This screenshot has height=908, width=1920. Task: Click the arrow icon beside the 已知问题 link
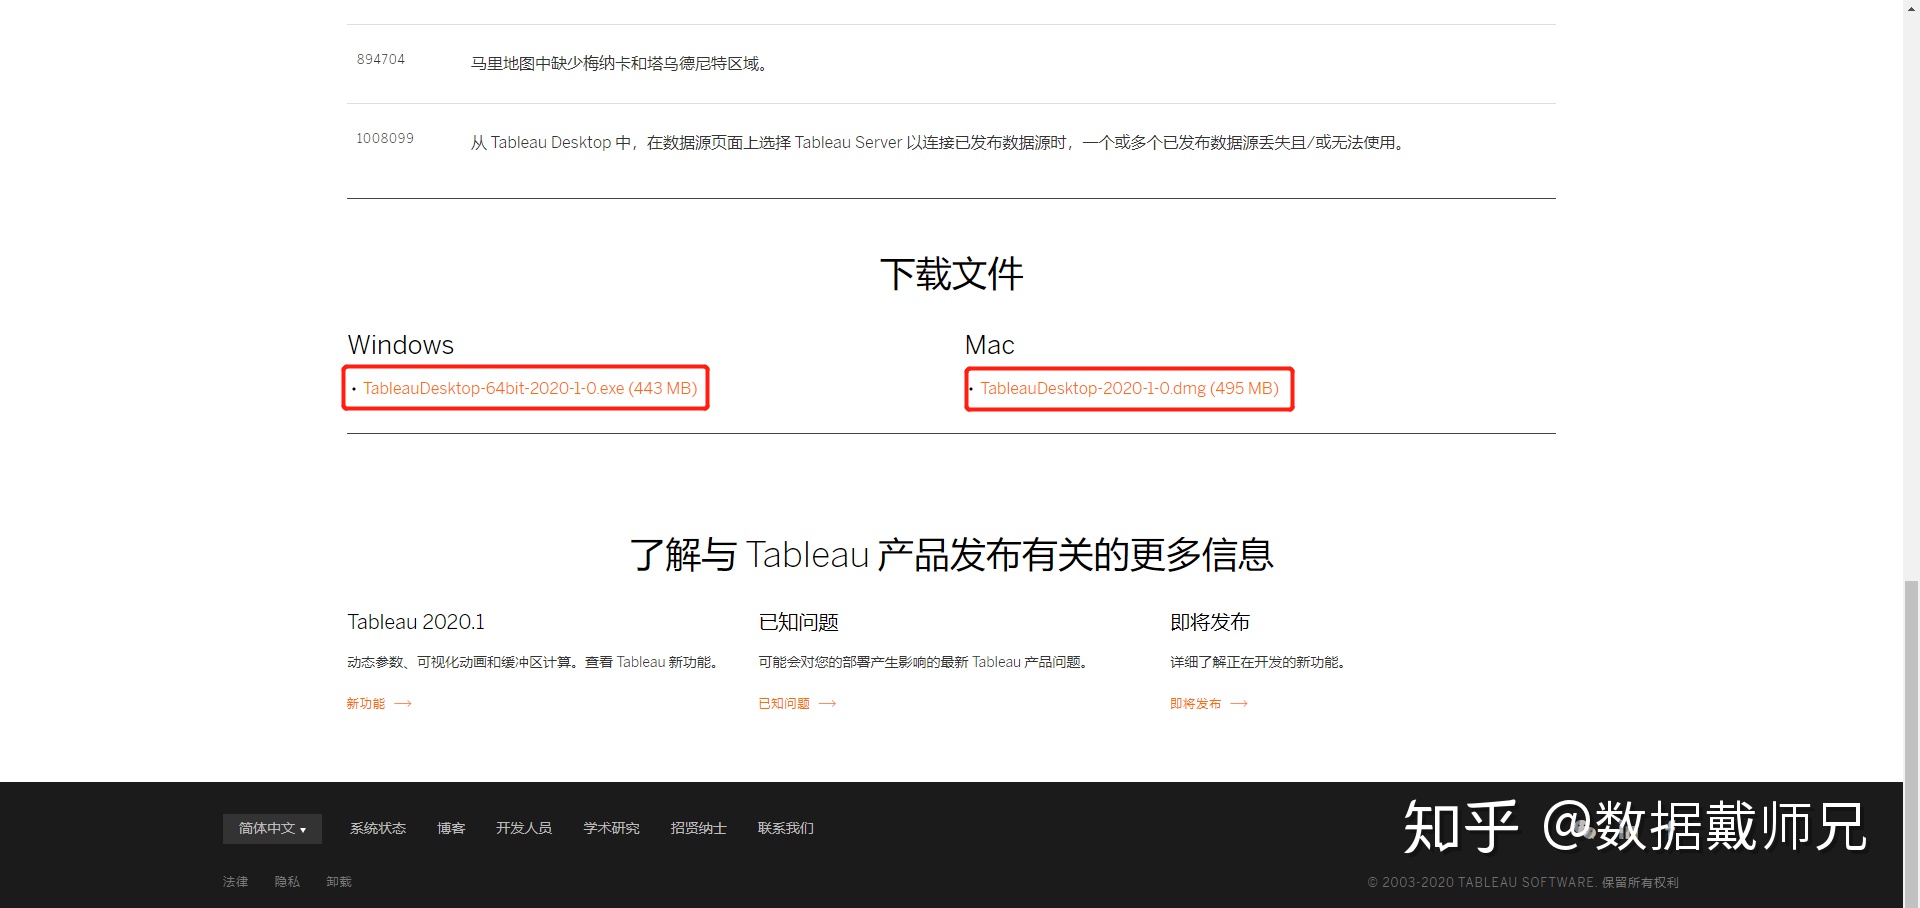(x=828, y=704)
